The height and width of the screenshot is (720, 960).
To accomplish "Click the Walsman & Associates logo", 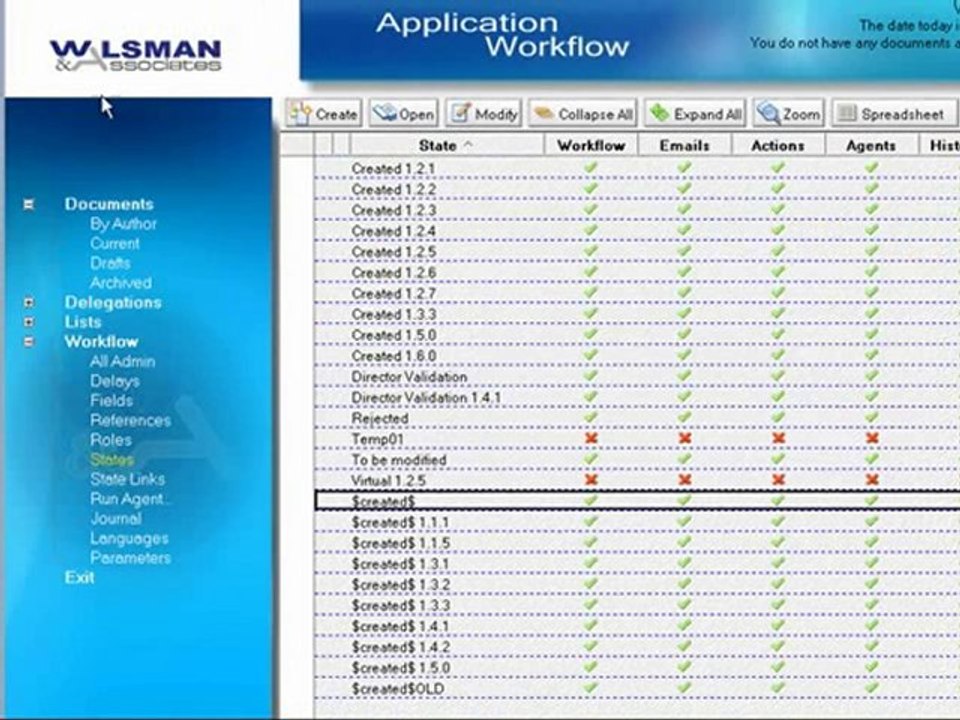I will click(135, 55).
